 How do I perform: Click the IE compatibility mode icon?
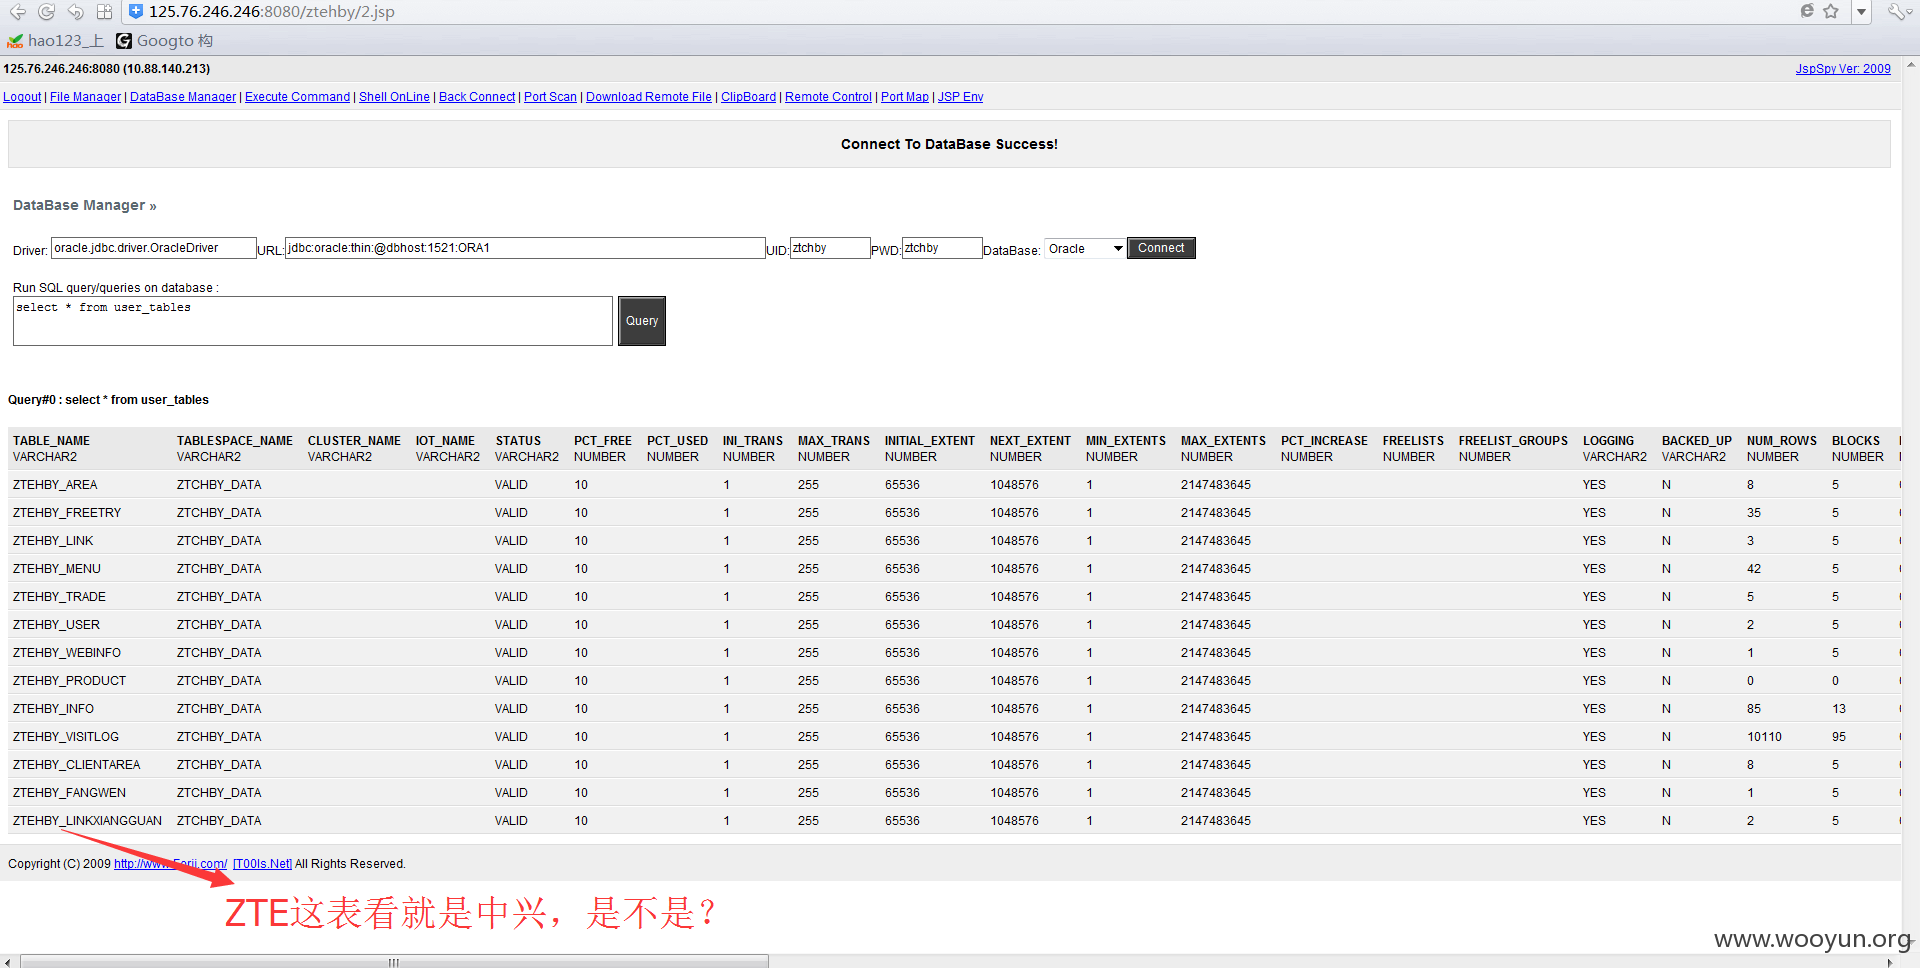pos(1807,11)
